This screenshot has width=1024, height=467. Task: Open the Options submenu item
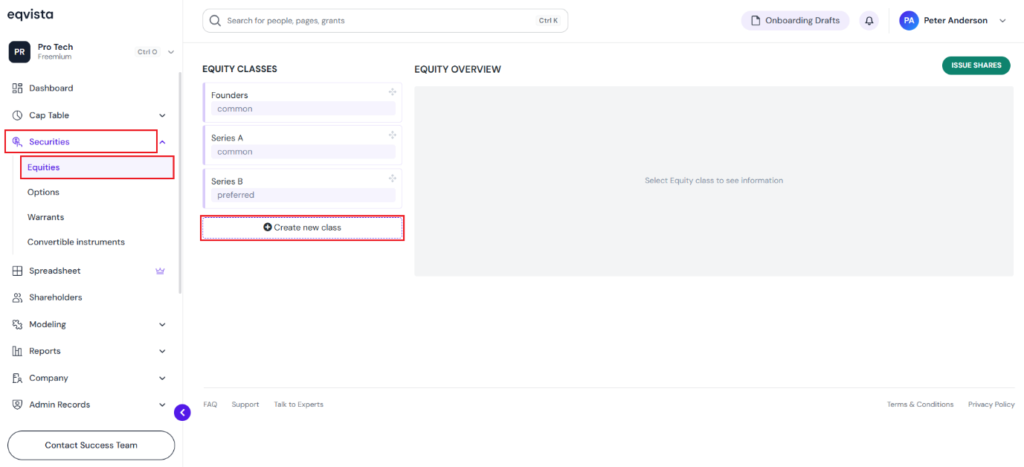pos(43,192)
